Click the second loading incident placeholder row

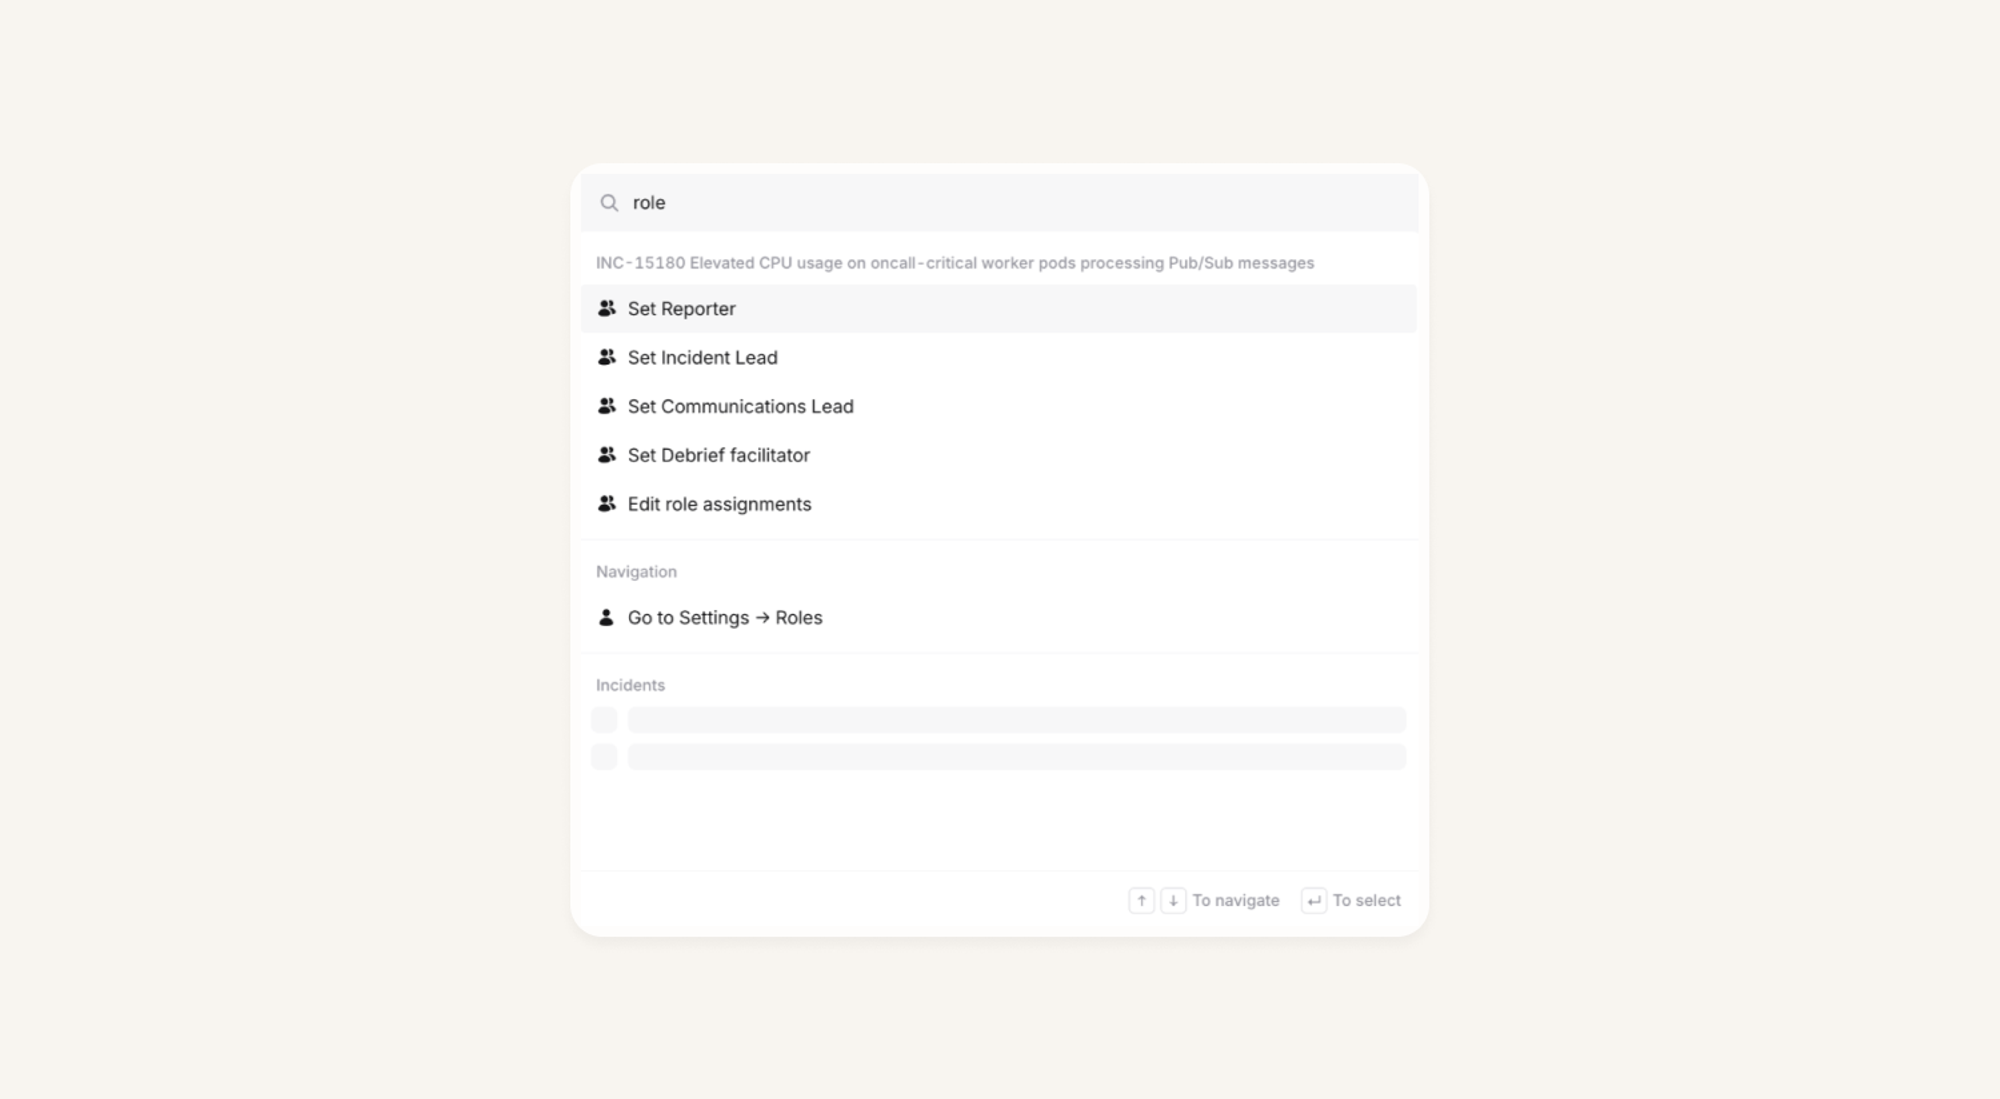[1015, 757]
